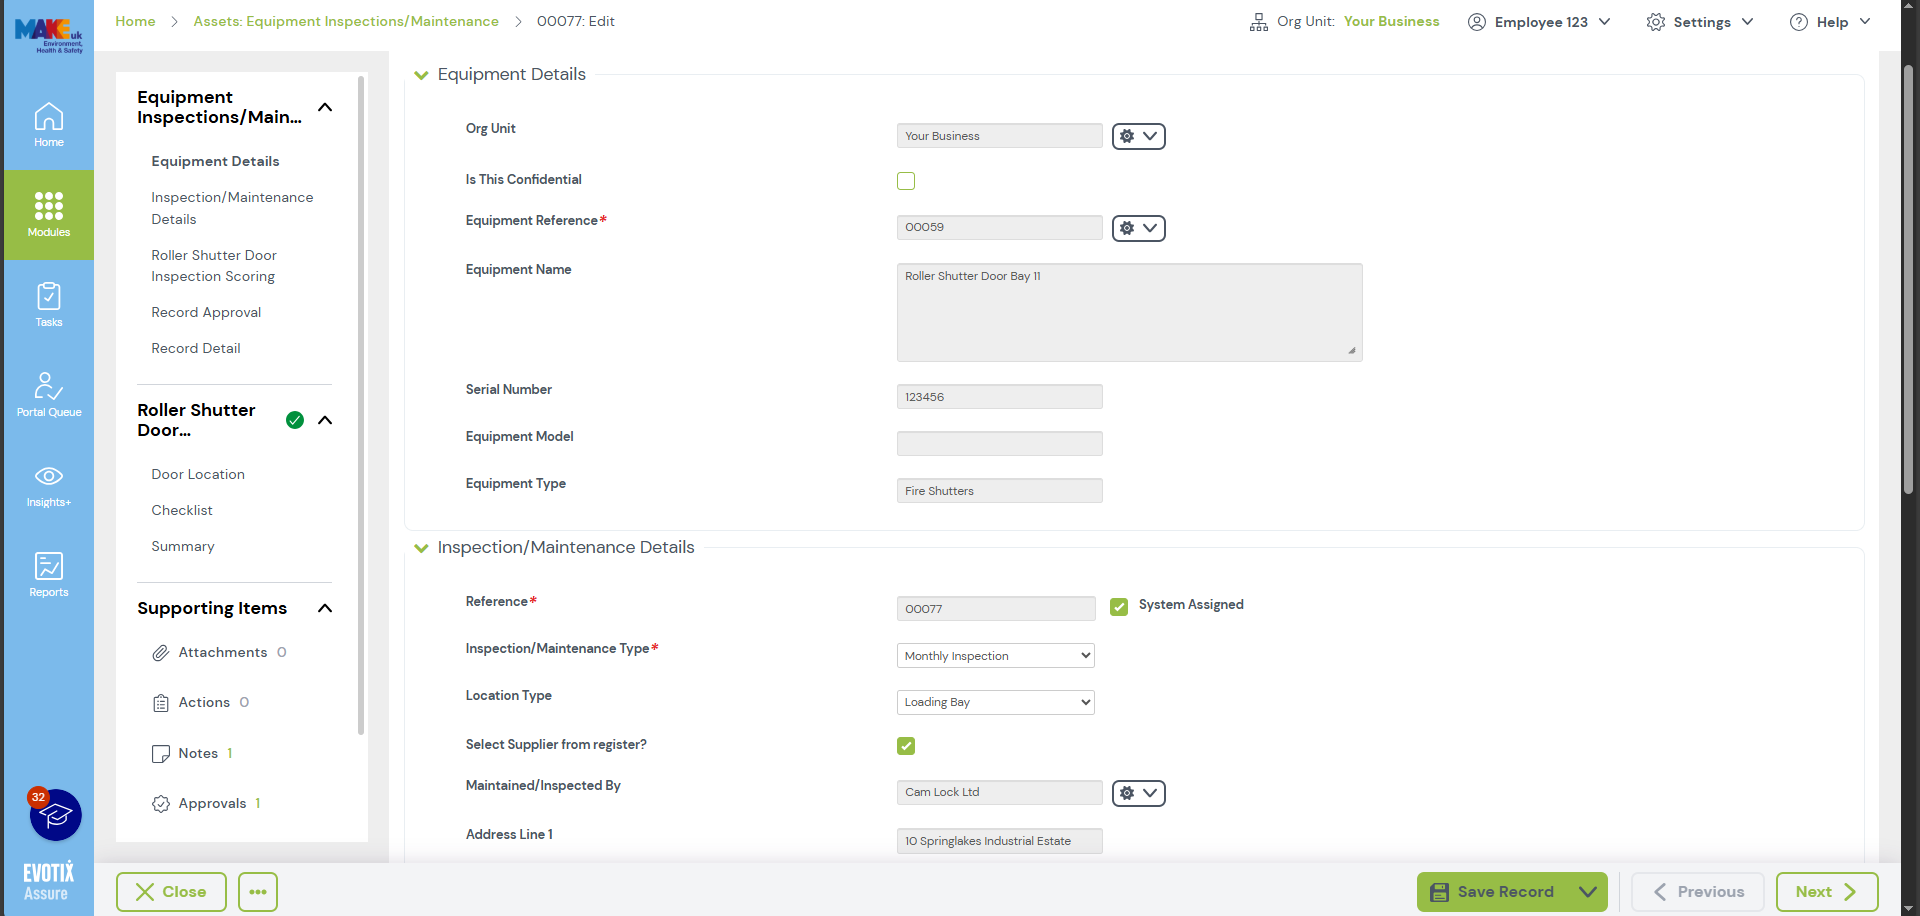The width and height of the screenshot is (1920, 916).
Task: Go to Door Location section
Action: (x=198, y=474)
